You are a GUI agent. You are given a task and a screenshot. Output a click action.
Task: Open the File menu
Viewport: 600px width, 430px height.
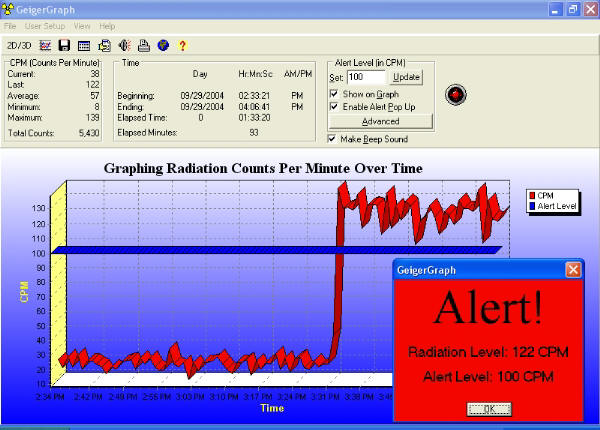click(x=10, y=26)
